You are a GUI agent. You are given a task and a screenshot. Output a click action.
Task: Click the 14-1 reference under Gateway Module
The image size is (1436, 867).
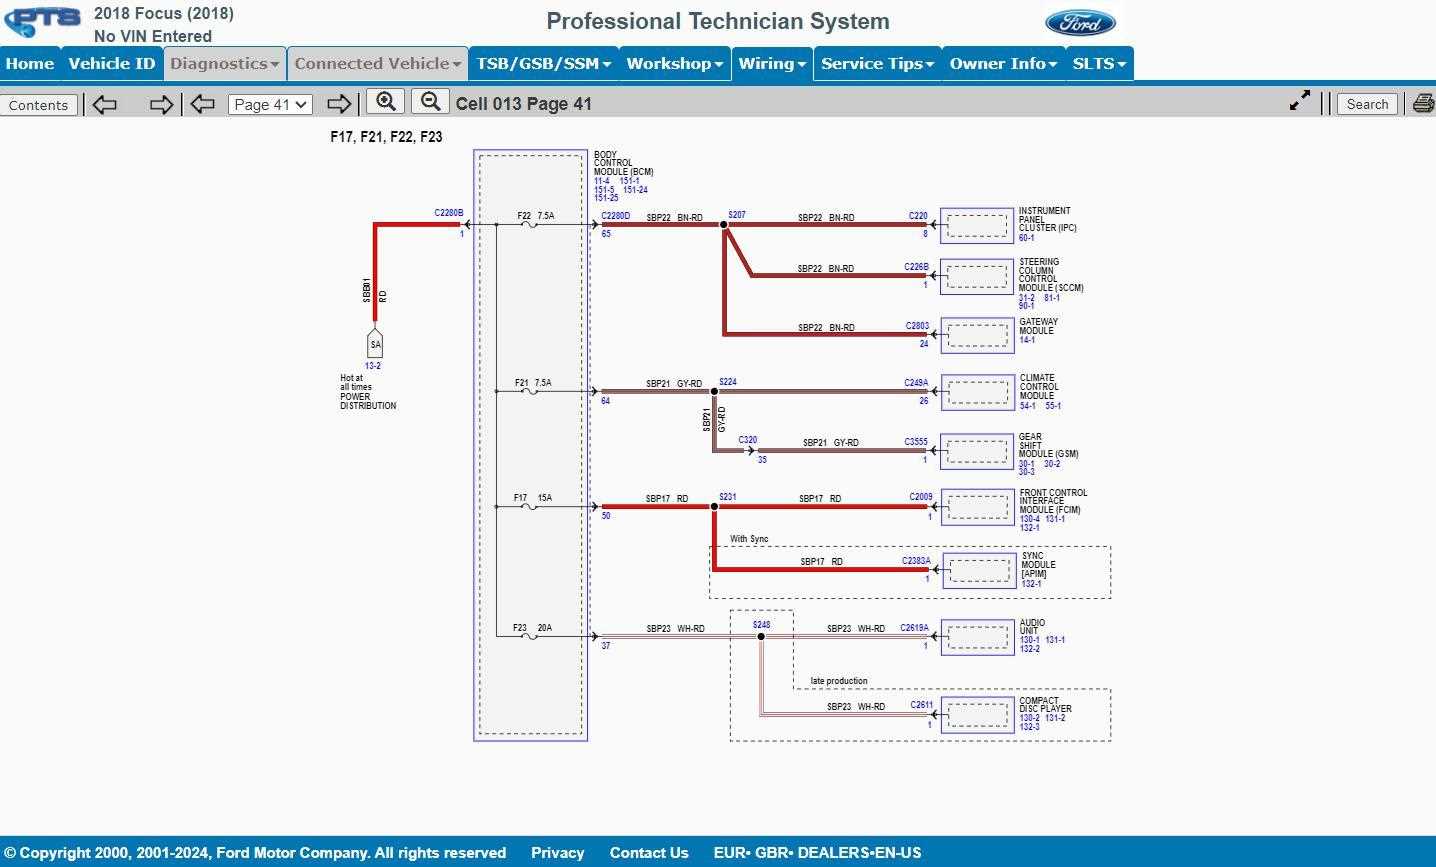pos(1027,340)
